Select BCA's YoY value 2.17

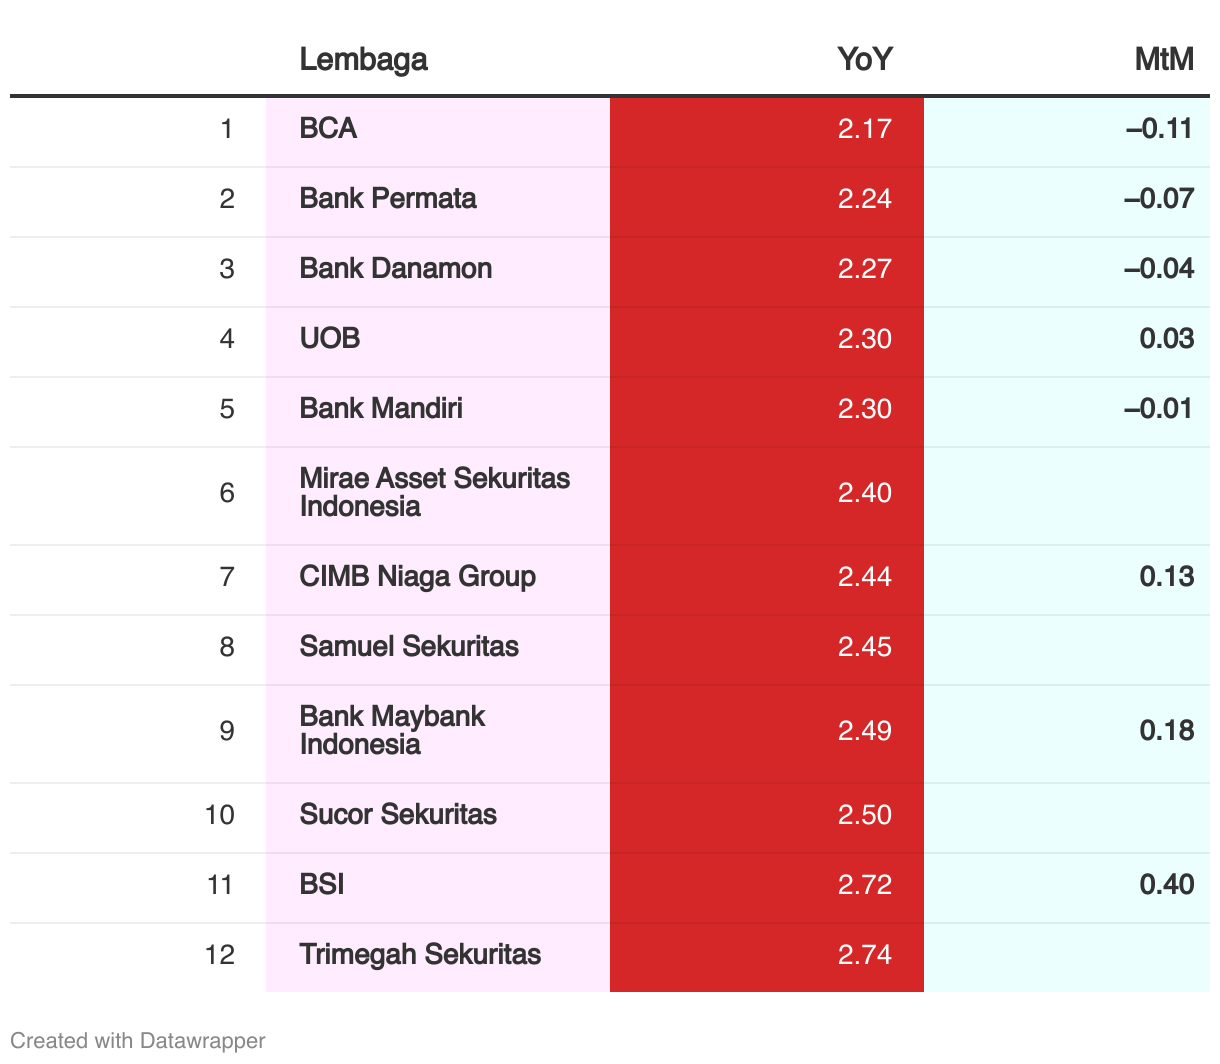pyautogui.click(x=864, y=129)
